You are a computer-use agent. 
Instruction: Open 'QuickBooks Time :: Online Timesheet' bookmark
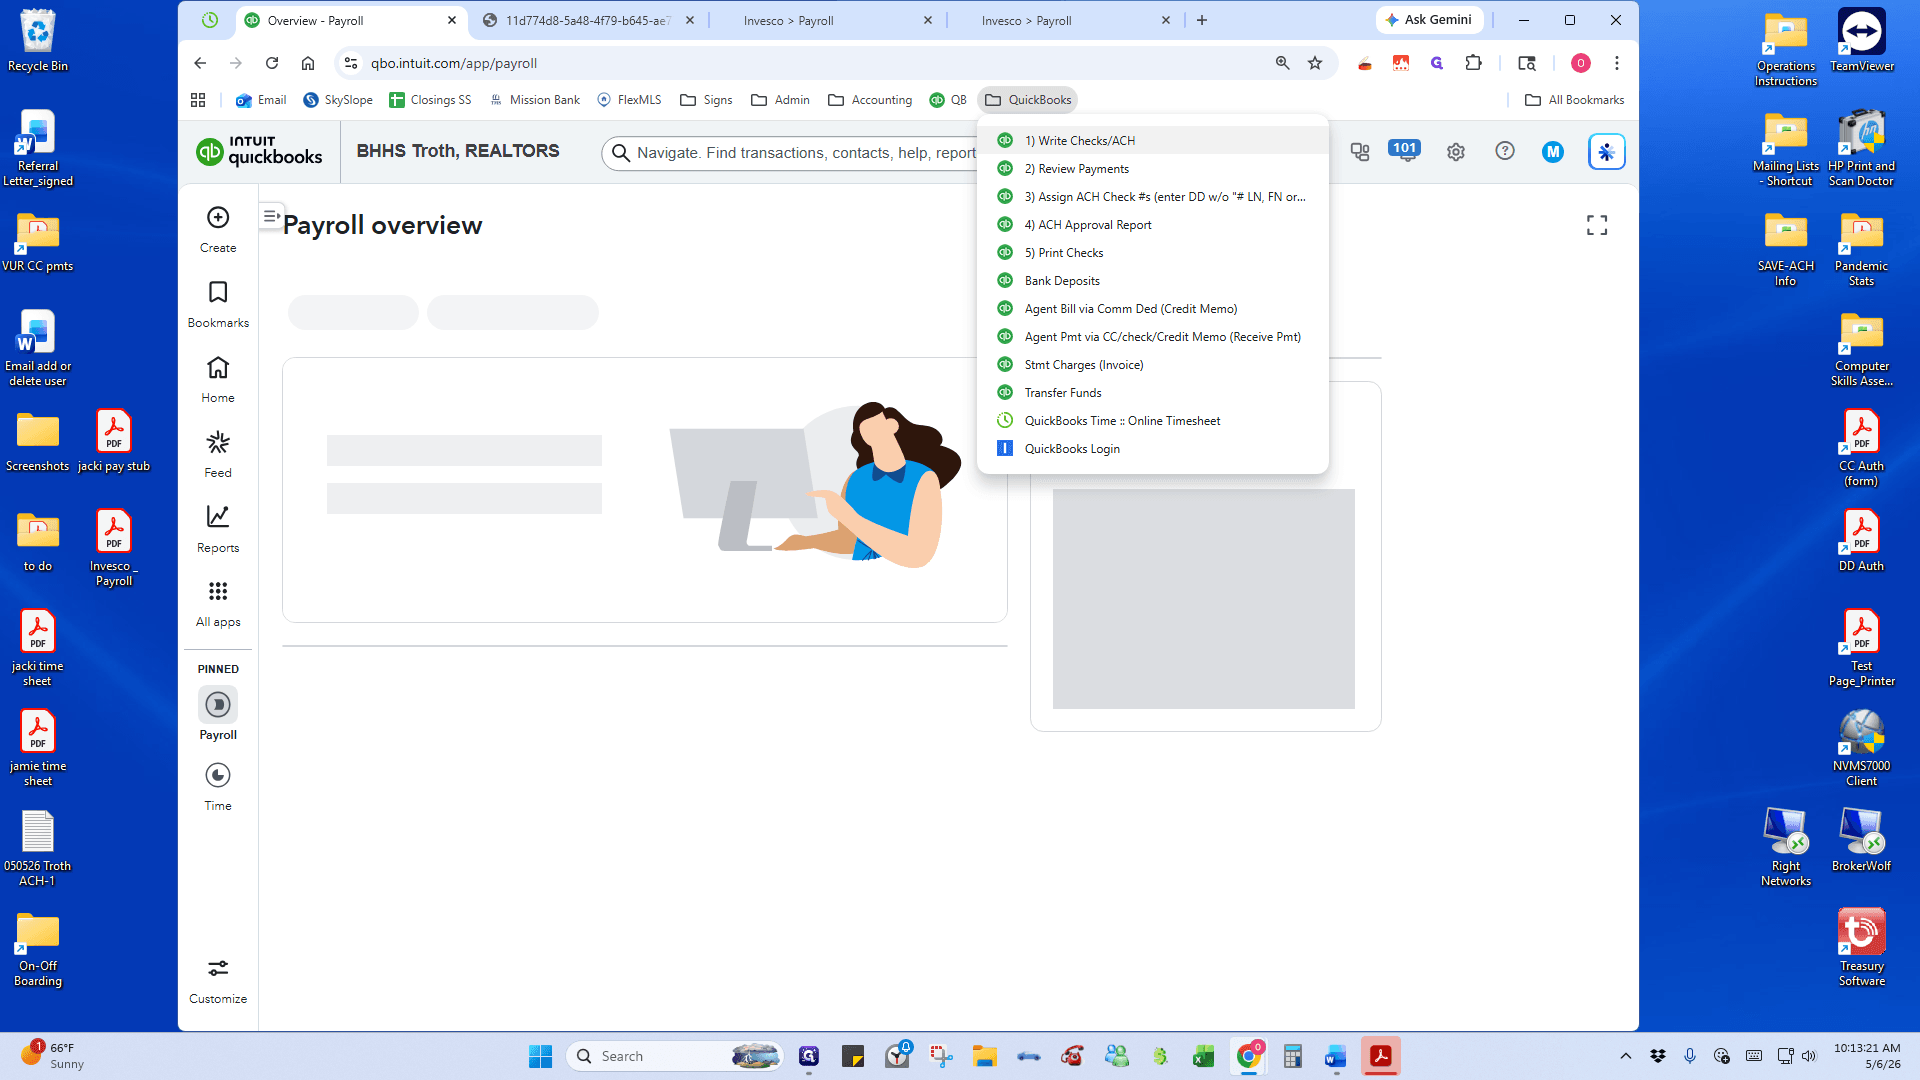tap(1153, 421)
